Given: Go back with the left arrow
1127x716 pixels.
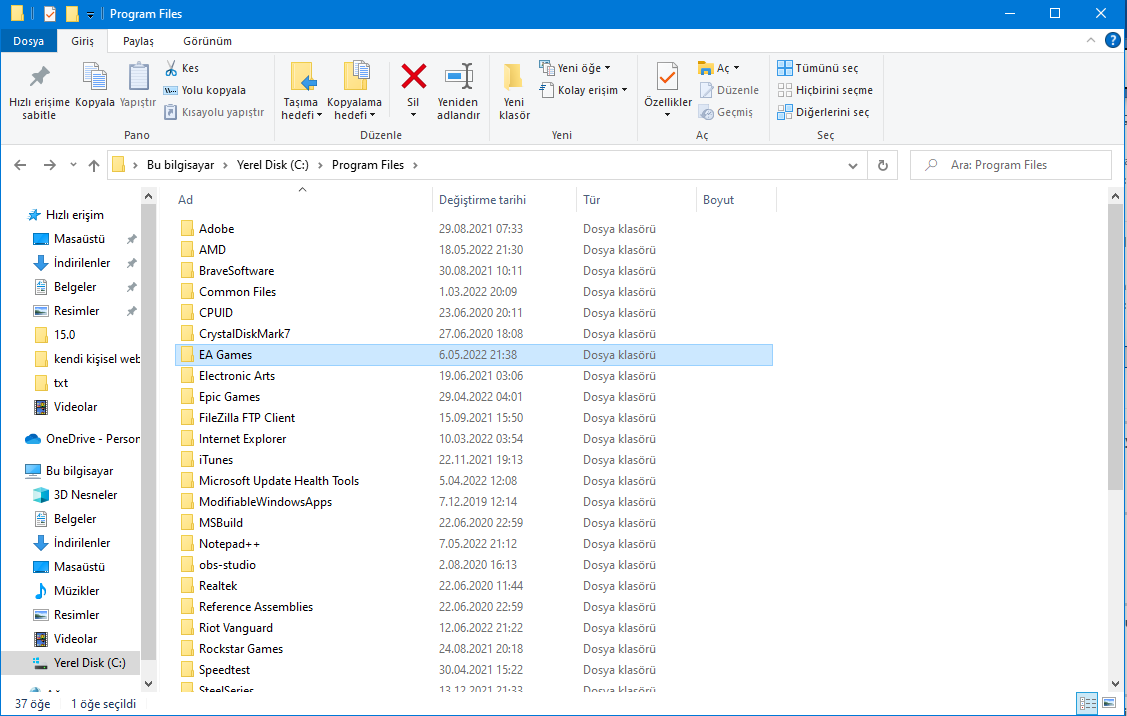Looking at the screenshot, I should coord(20,165).
